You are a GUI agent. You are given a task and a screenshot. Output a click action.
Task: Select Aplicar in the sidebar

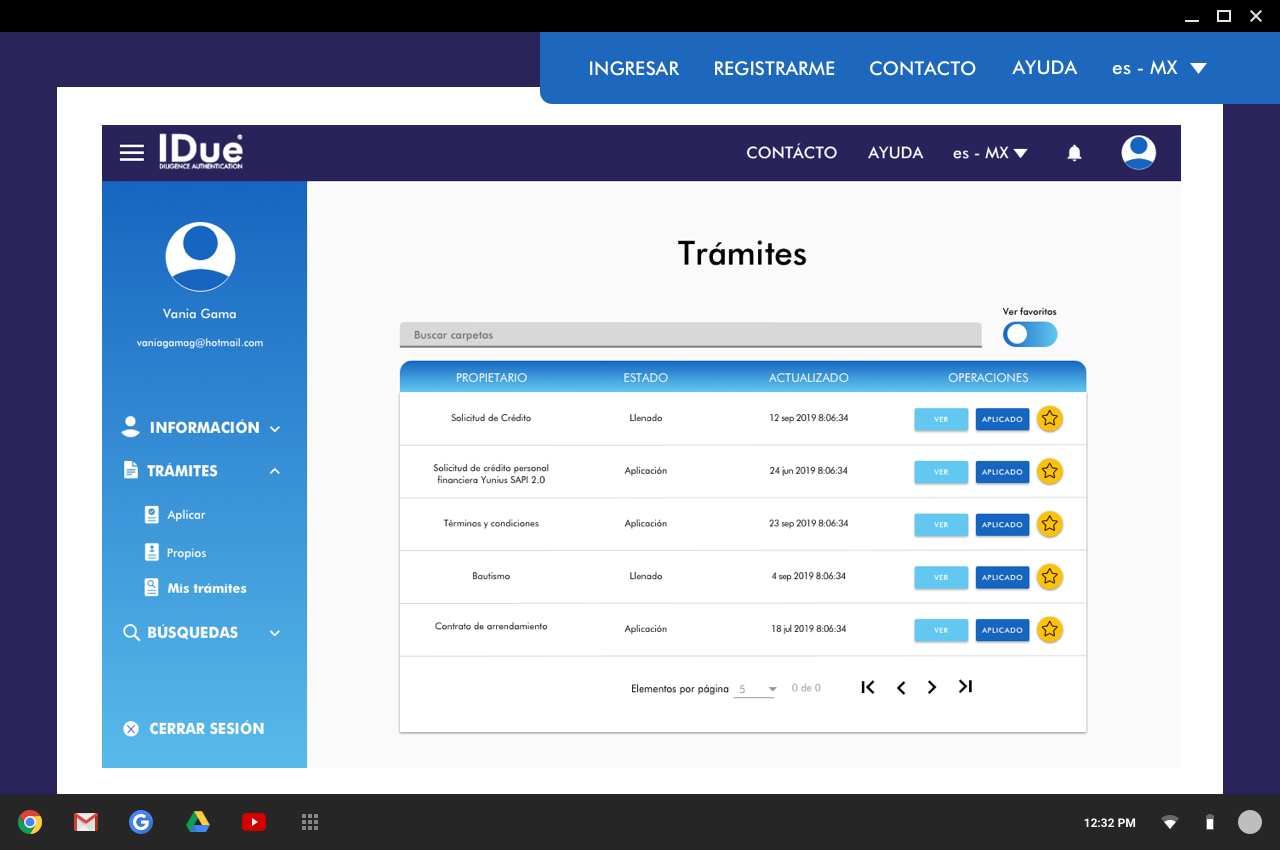(x=186, y=515)
